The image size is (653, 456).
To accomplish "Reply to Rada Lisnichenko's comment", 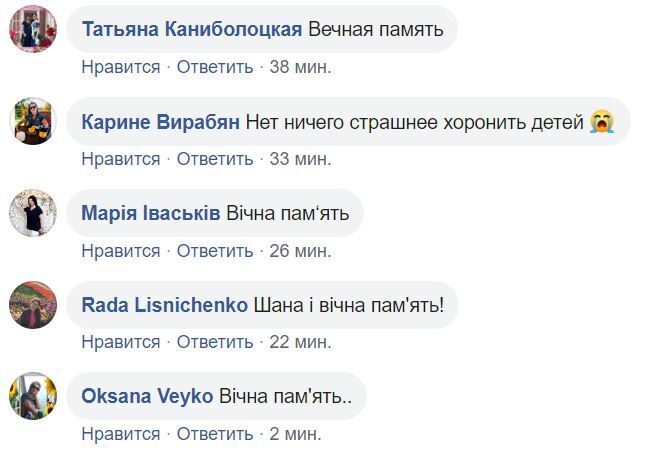I will click(215, 342).
